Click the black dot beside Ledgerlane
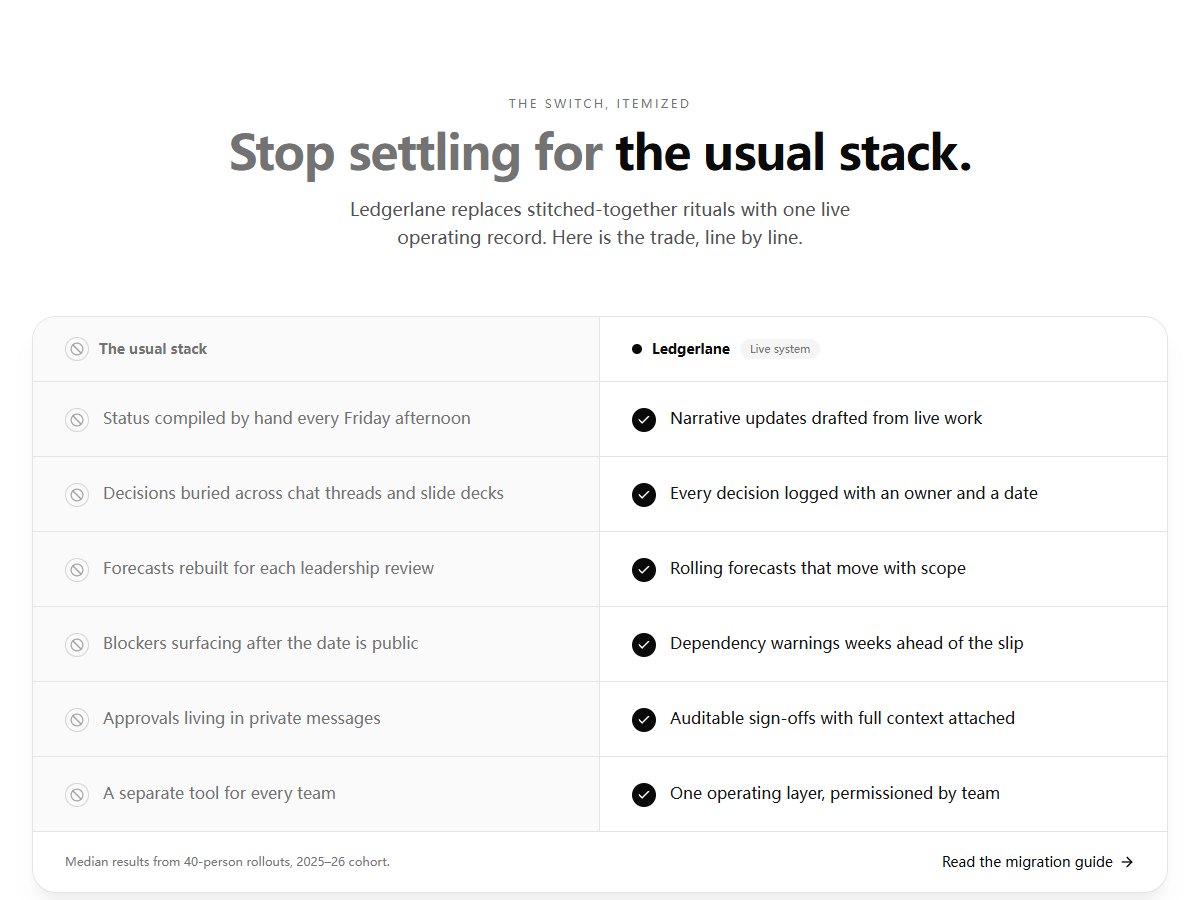This screenshot has height=900, width=1200. click(637, 349)
